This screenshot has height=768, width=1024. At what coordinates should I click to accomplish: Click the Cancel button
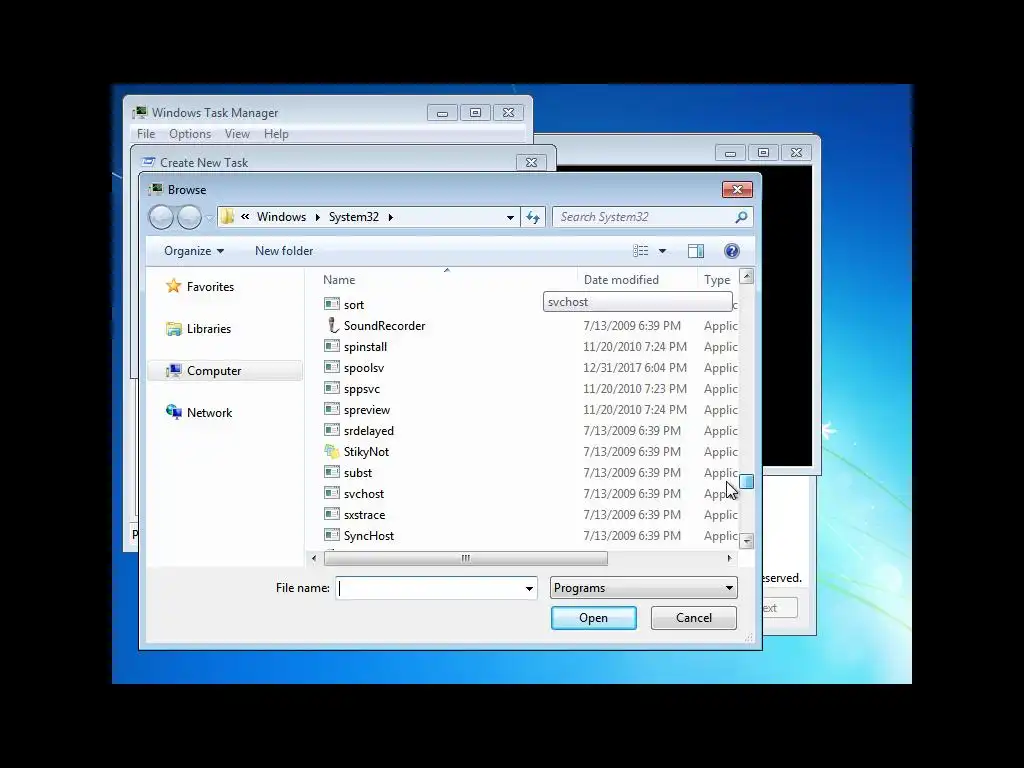click(x=694, y=618)
